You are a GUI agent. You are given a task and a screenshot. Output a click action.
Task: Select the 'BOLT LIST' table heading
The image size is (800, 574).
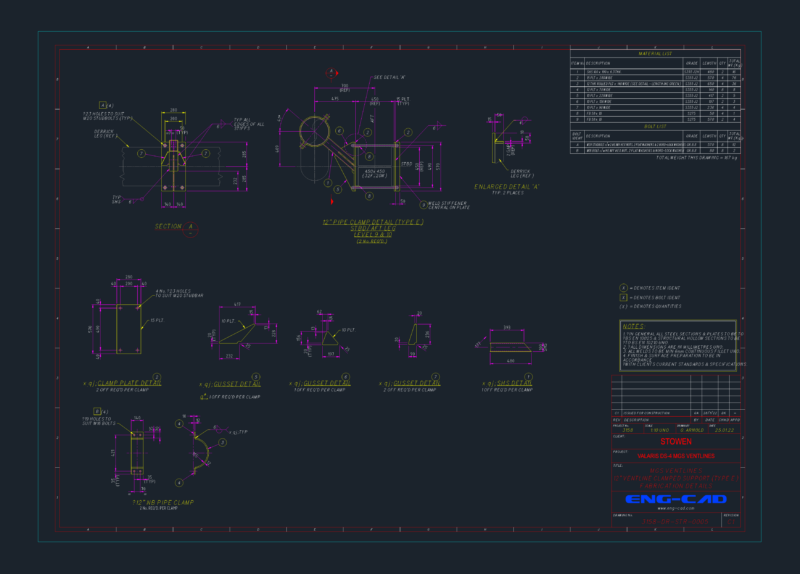point(655,127)
